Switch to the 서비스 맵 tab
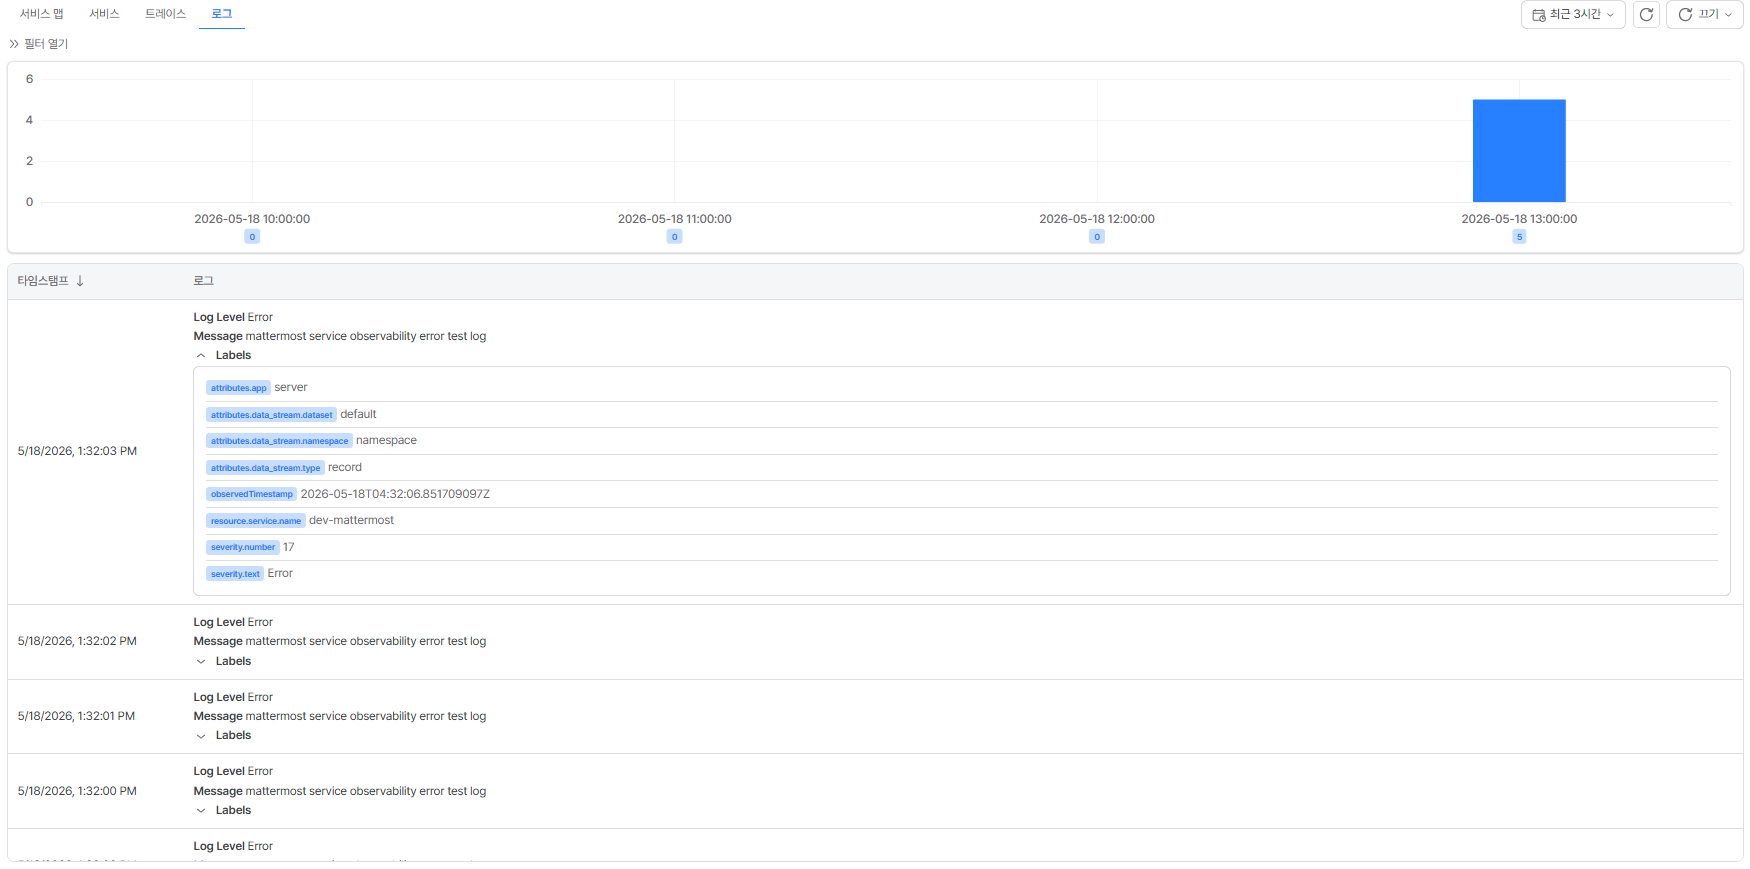This screenshot has height=869, width=1750. point(42,14)
